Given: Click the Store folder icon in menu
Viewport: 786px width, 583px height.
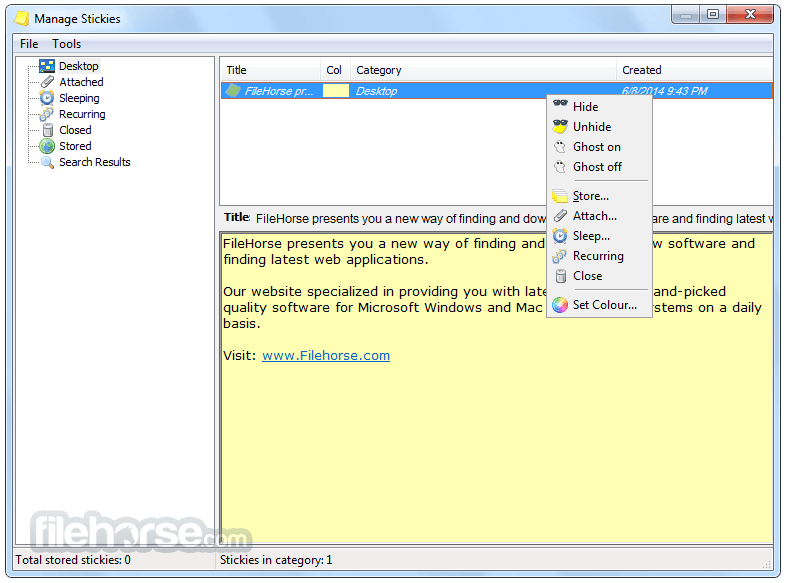Looking at the screenshot, I should point(560,196).
